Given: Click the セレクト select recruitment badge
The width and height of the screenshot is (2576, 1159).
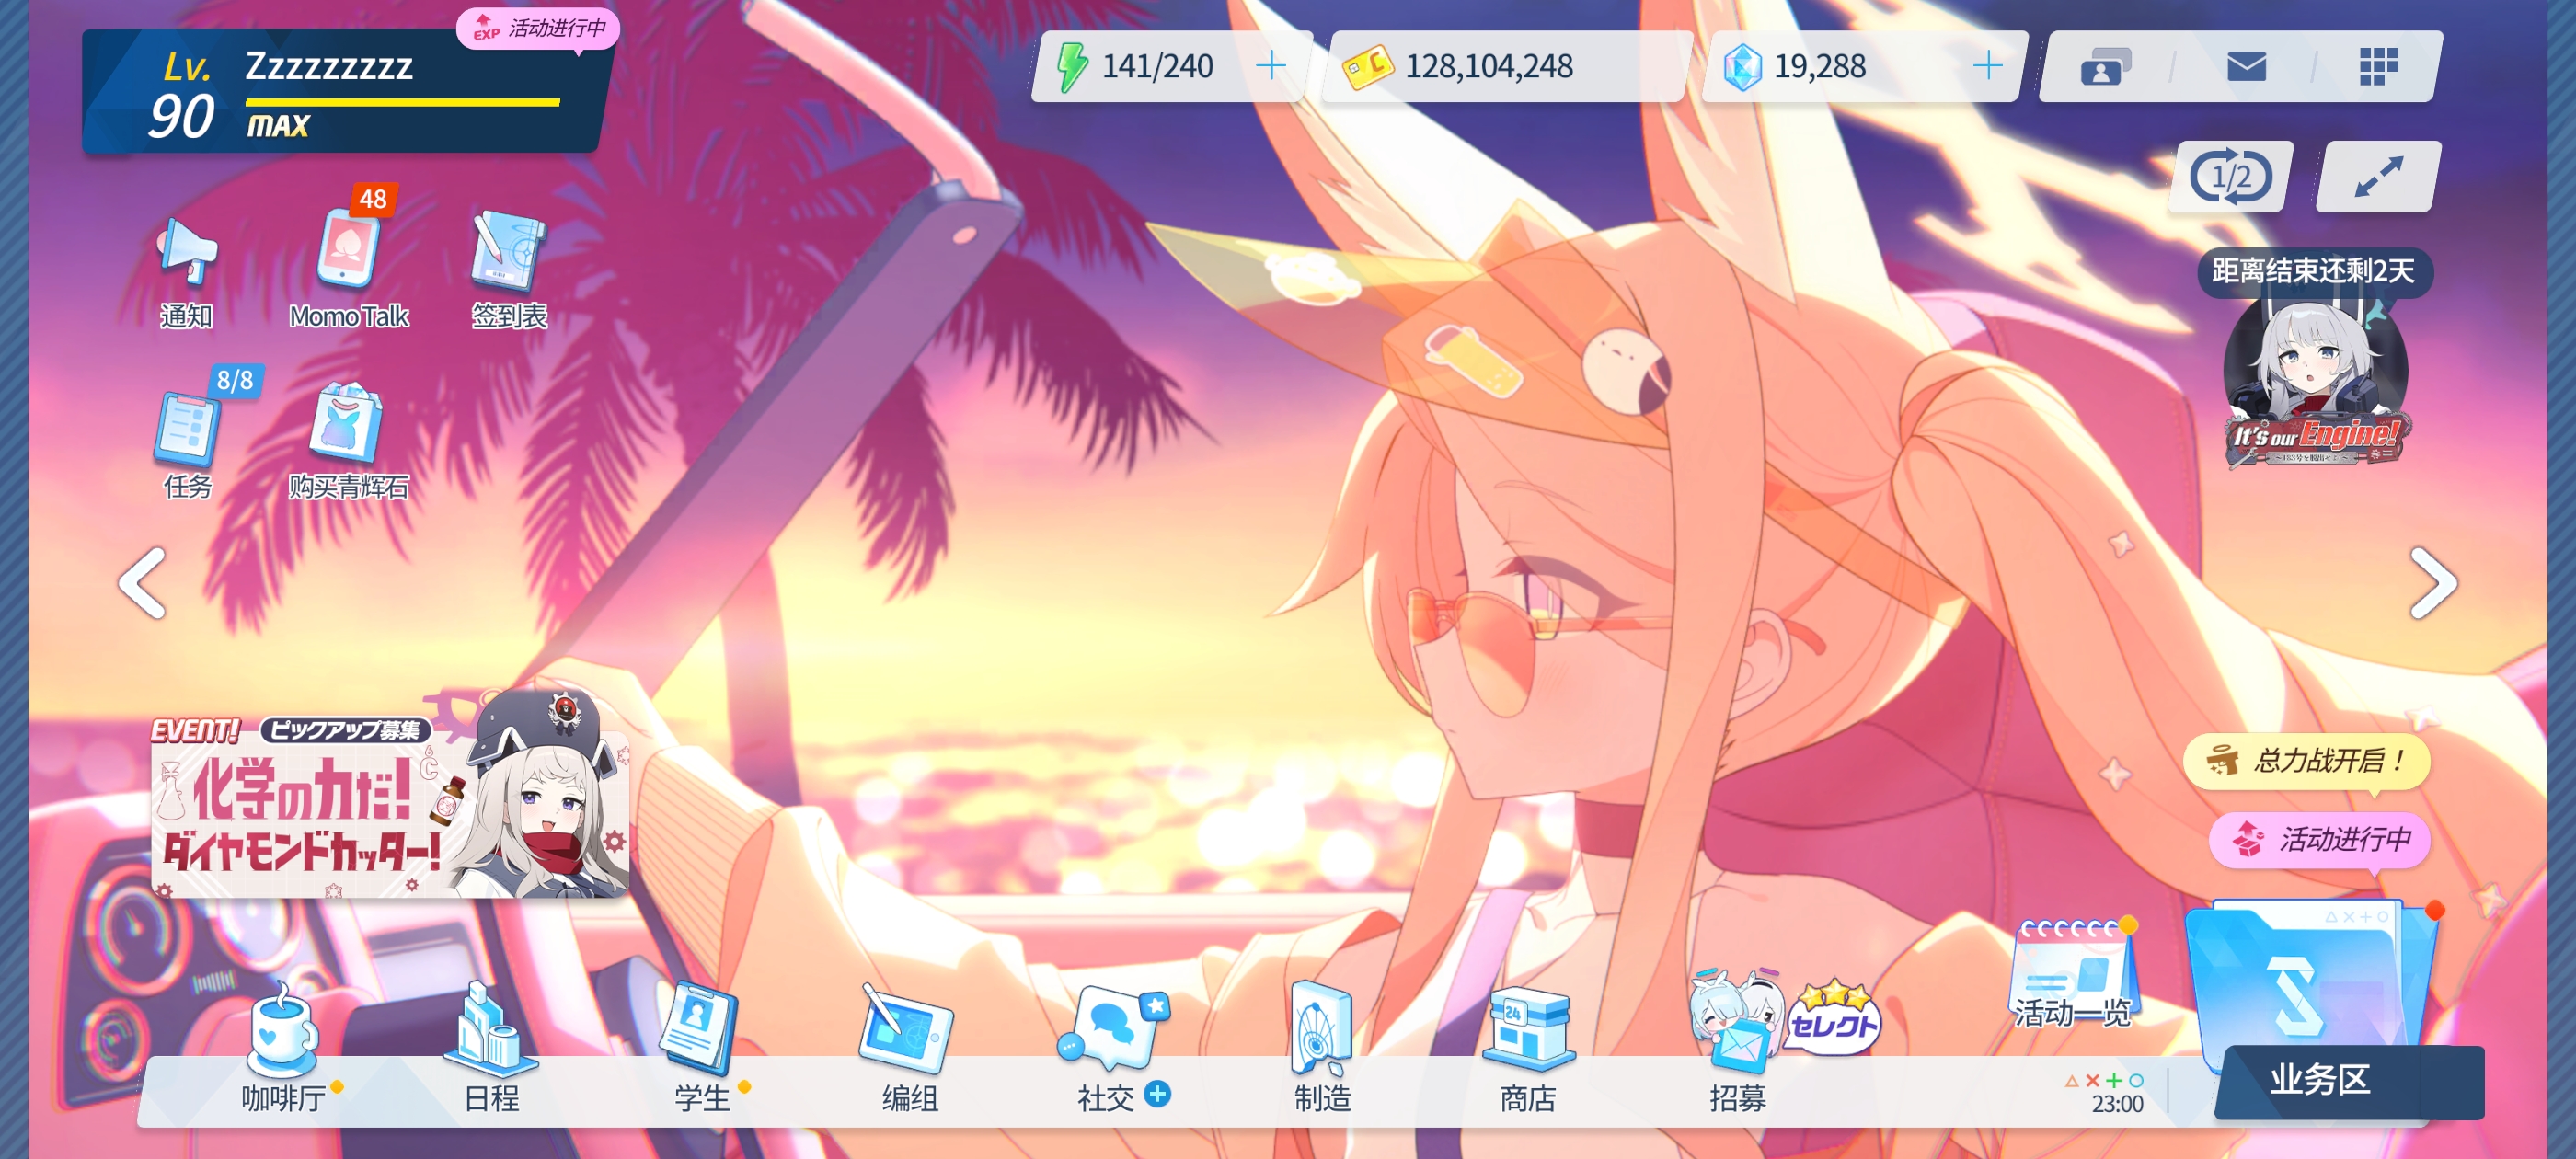Looking at the screenshot, I should pos(1832,1020).
